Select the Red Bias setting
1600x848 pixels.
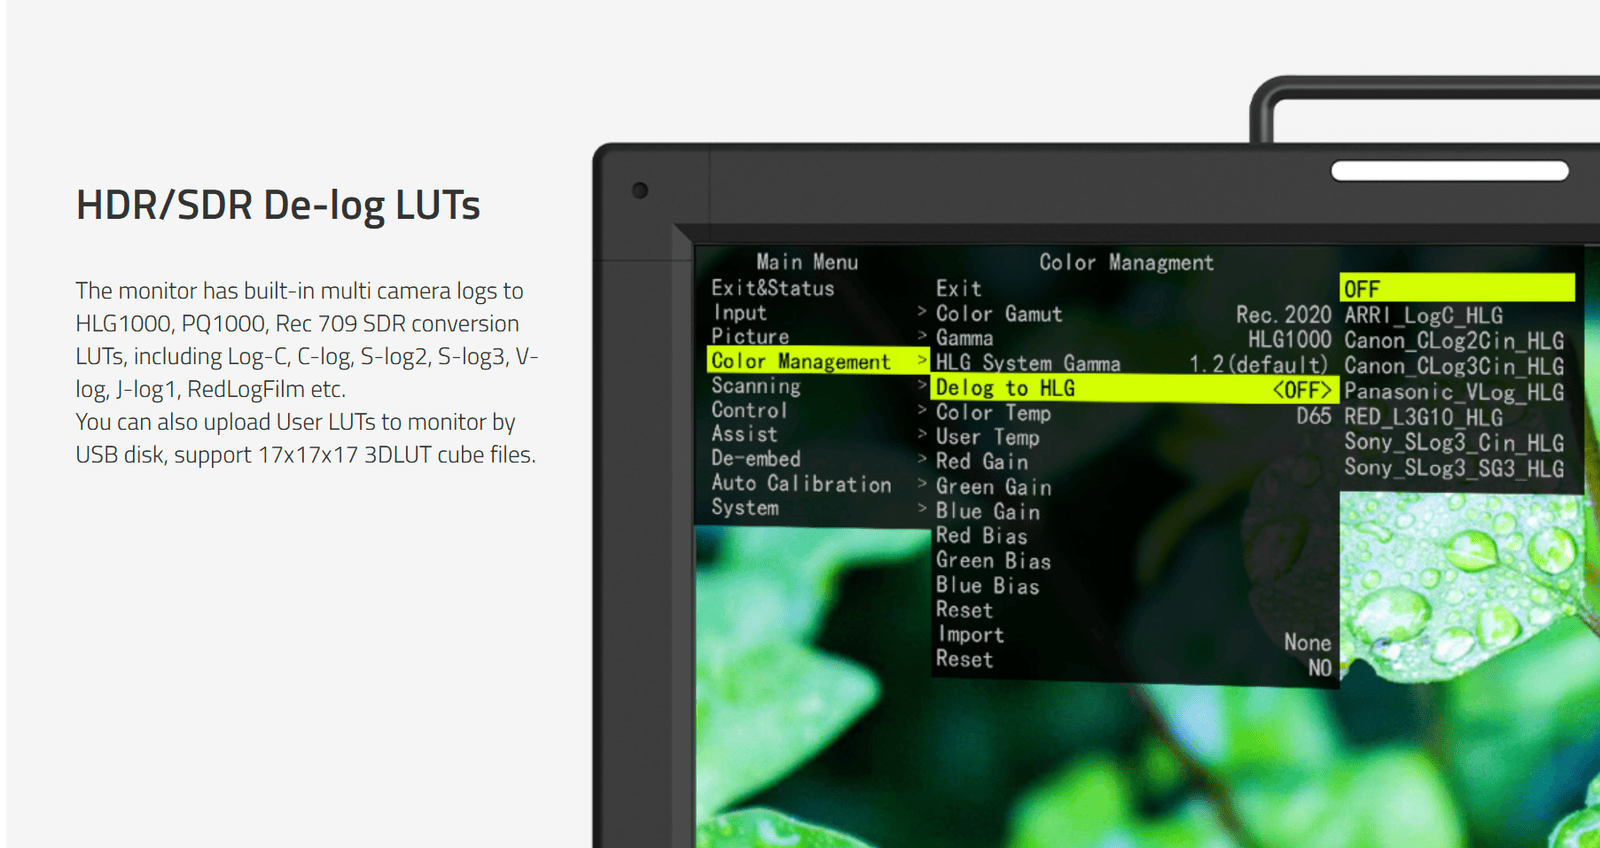[981, 536]
